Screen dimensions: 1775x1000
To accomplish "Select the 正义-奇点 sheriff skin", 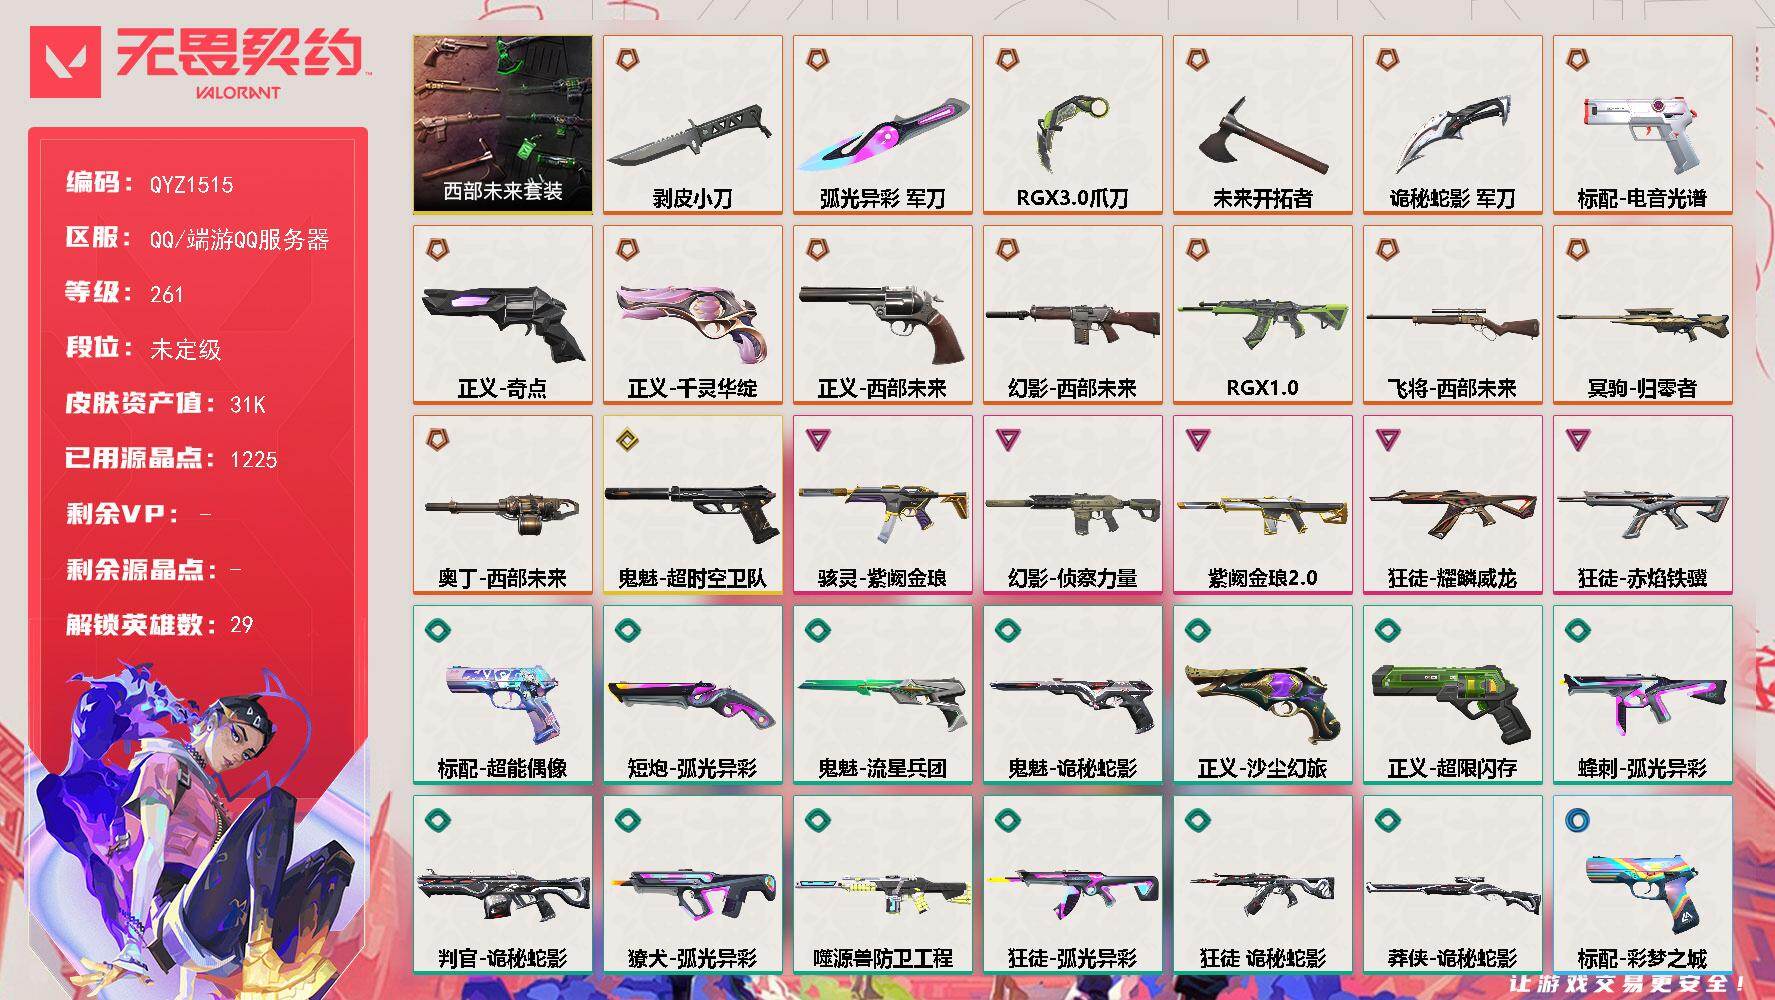I will [x=503, y=315].
